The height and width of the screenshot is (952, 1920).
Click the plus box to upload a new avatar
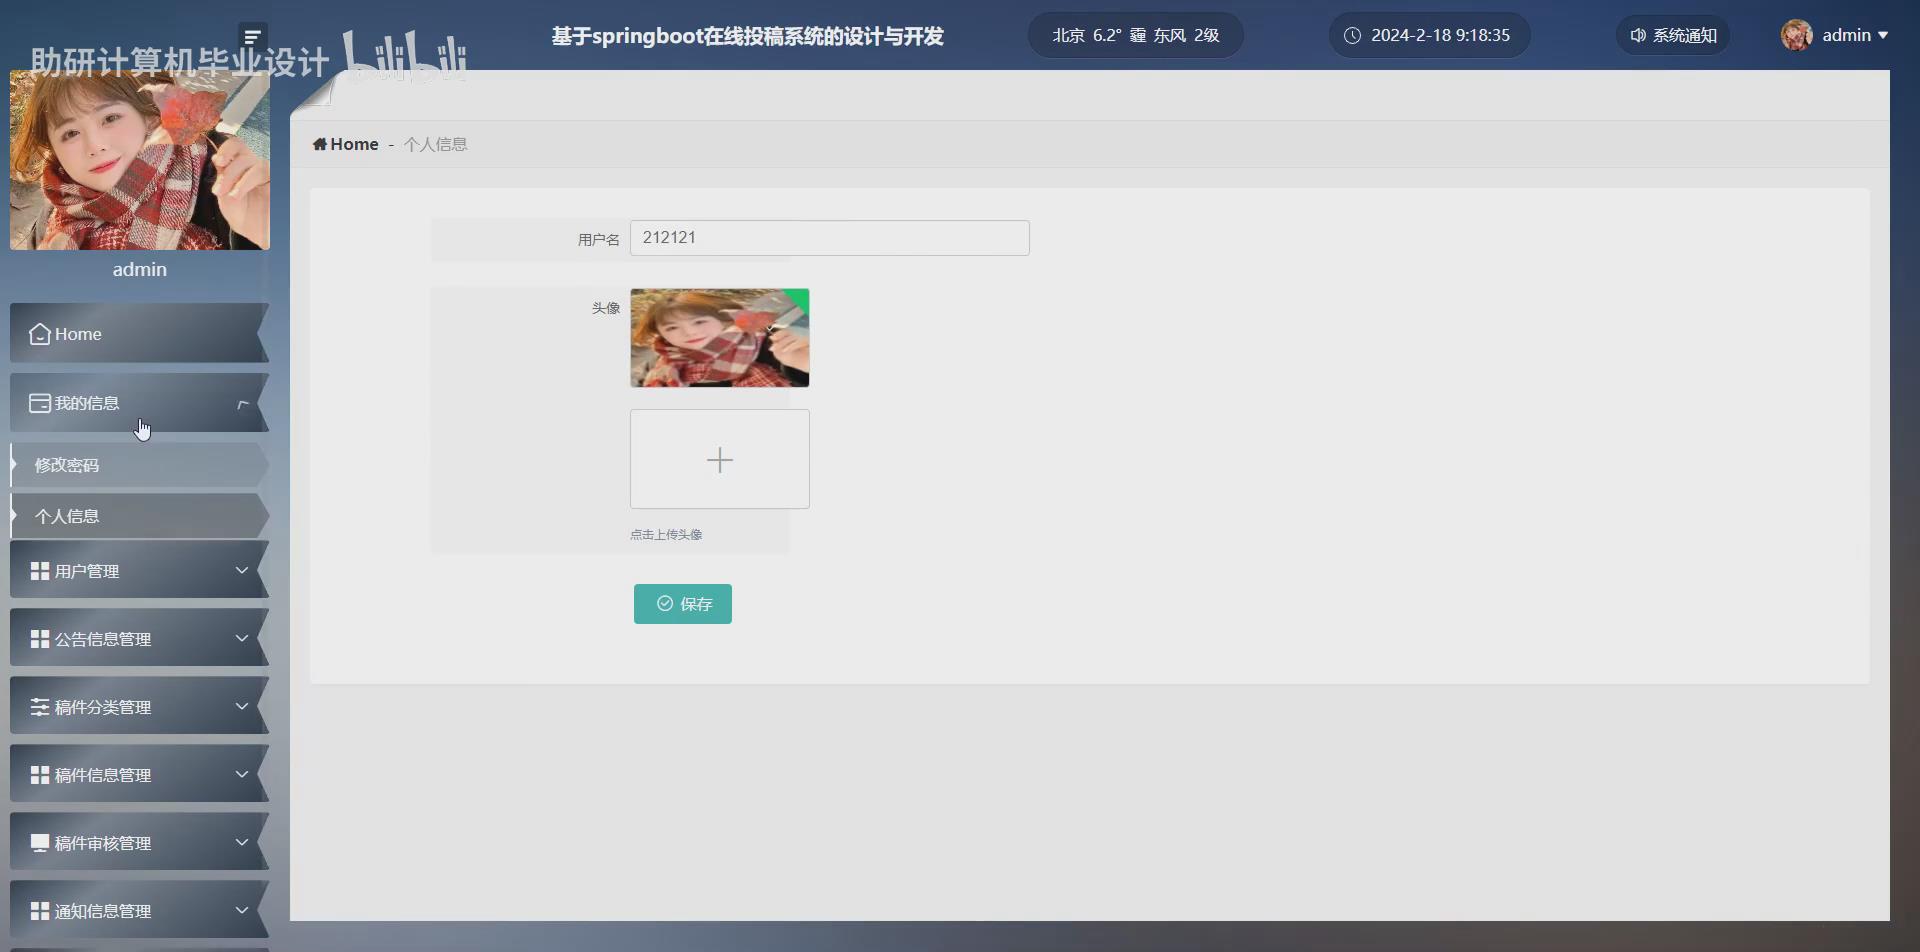pyautogui.click(x=719, y=459)
